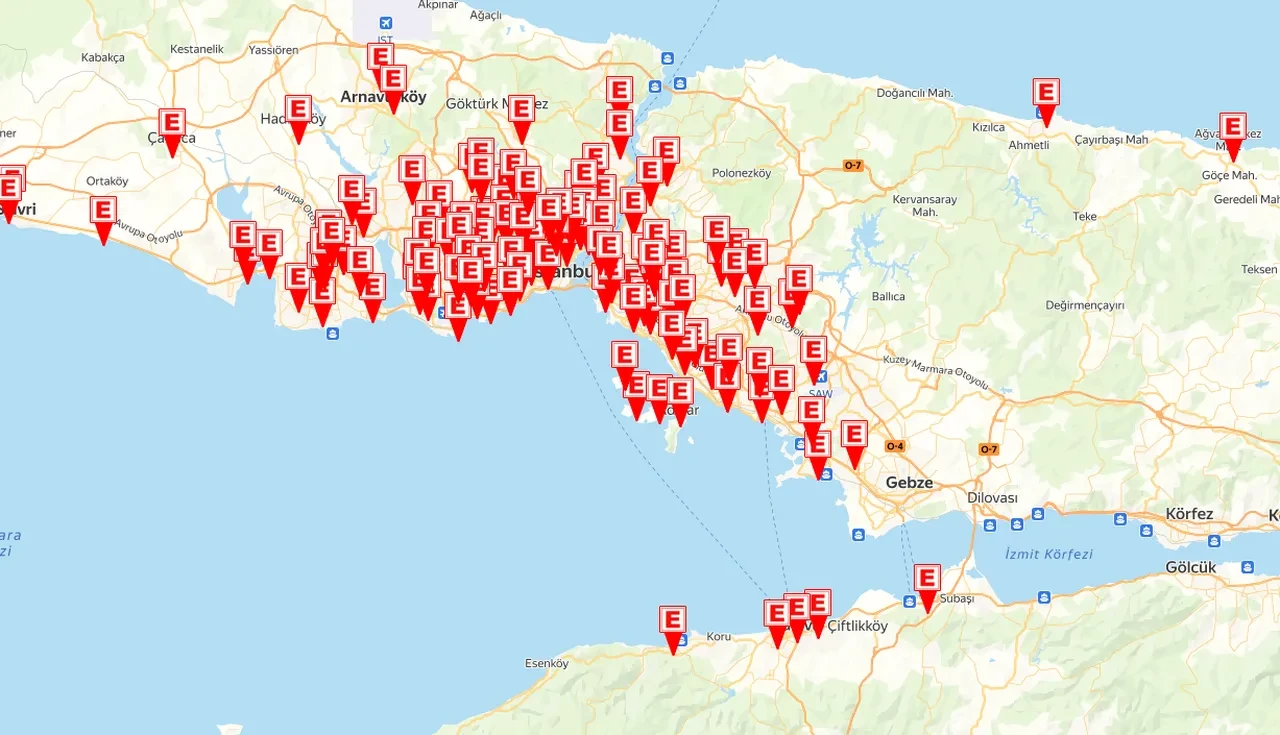Image resolution: width=1280 pixels, height=735 pixels.
Task: Click the Gölcük label
Action: coord(1191,567)
